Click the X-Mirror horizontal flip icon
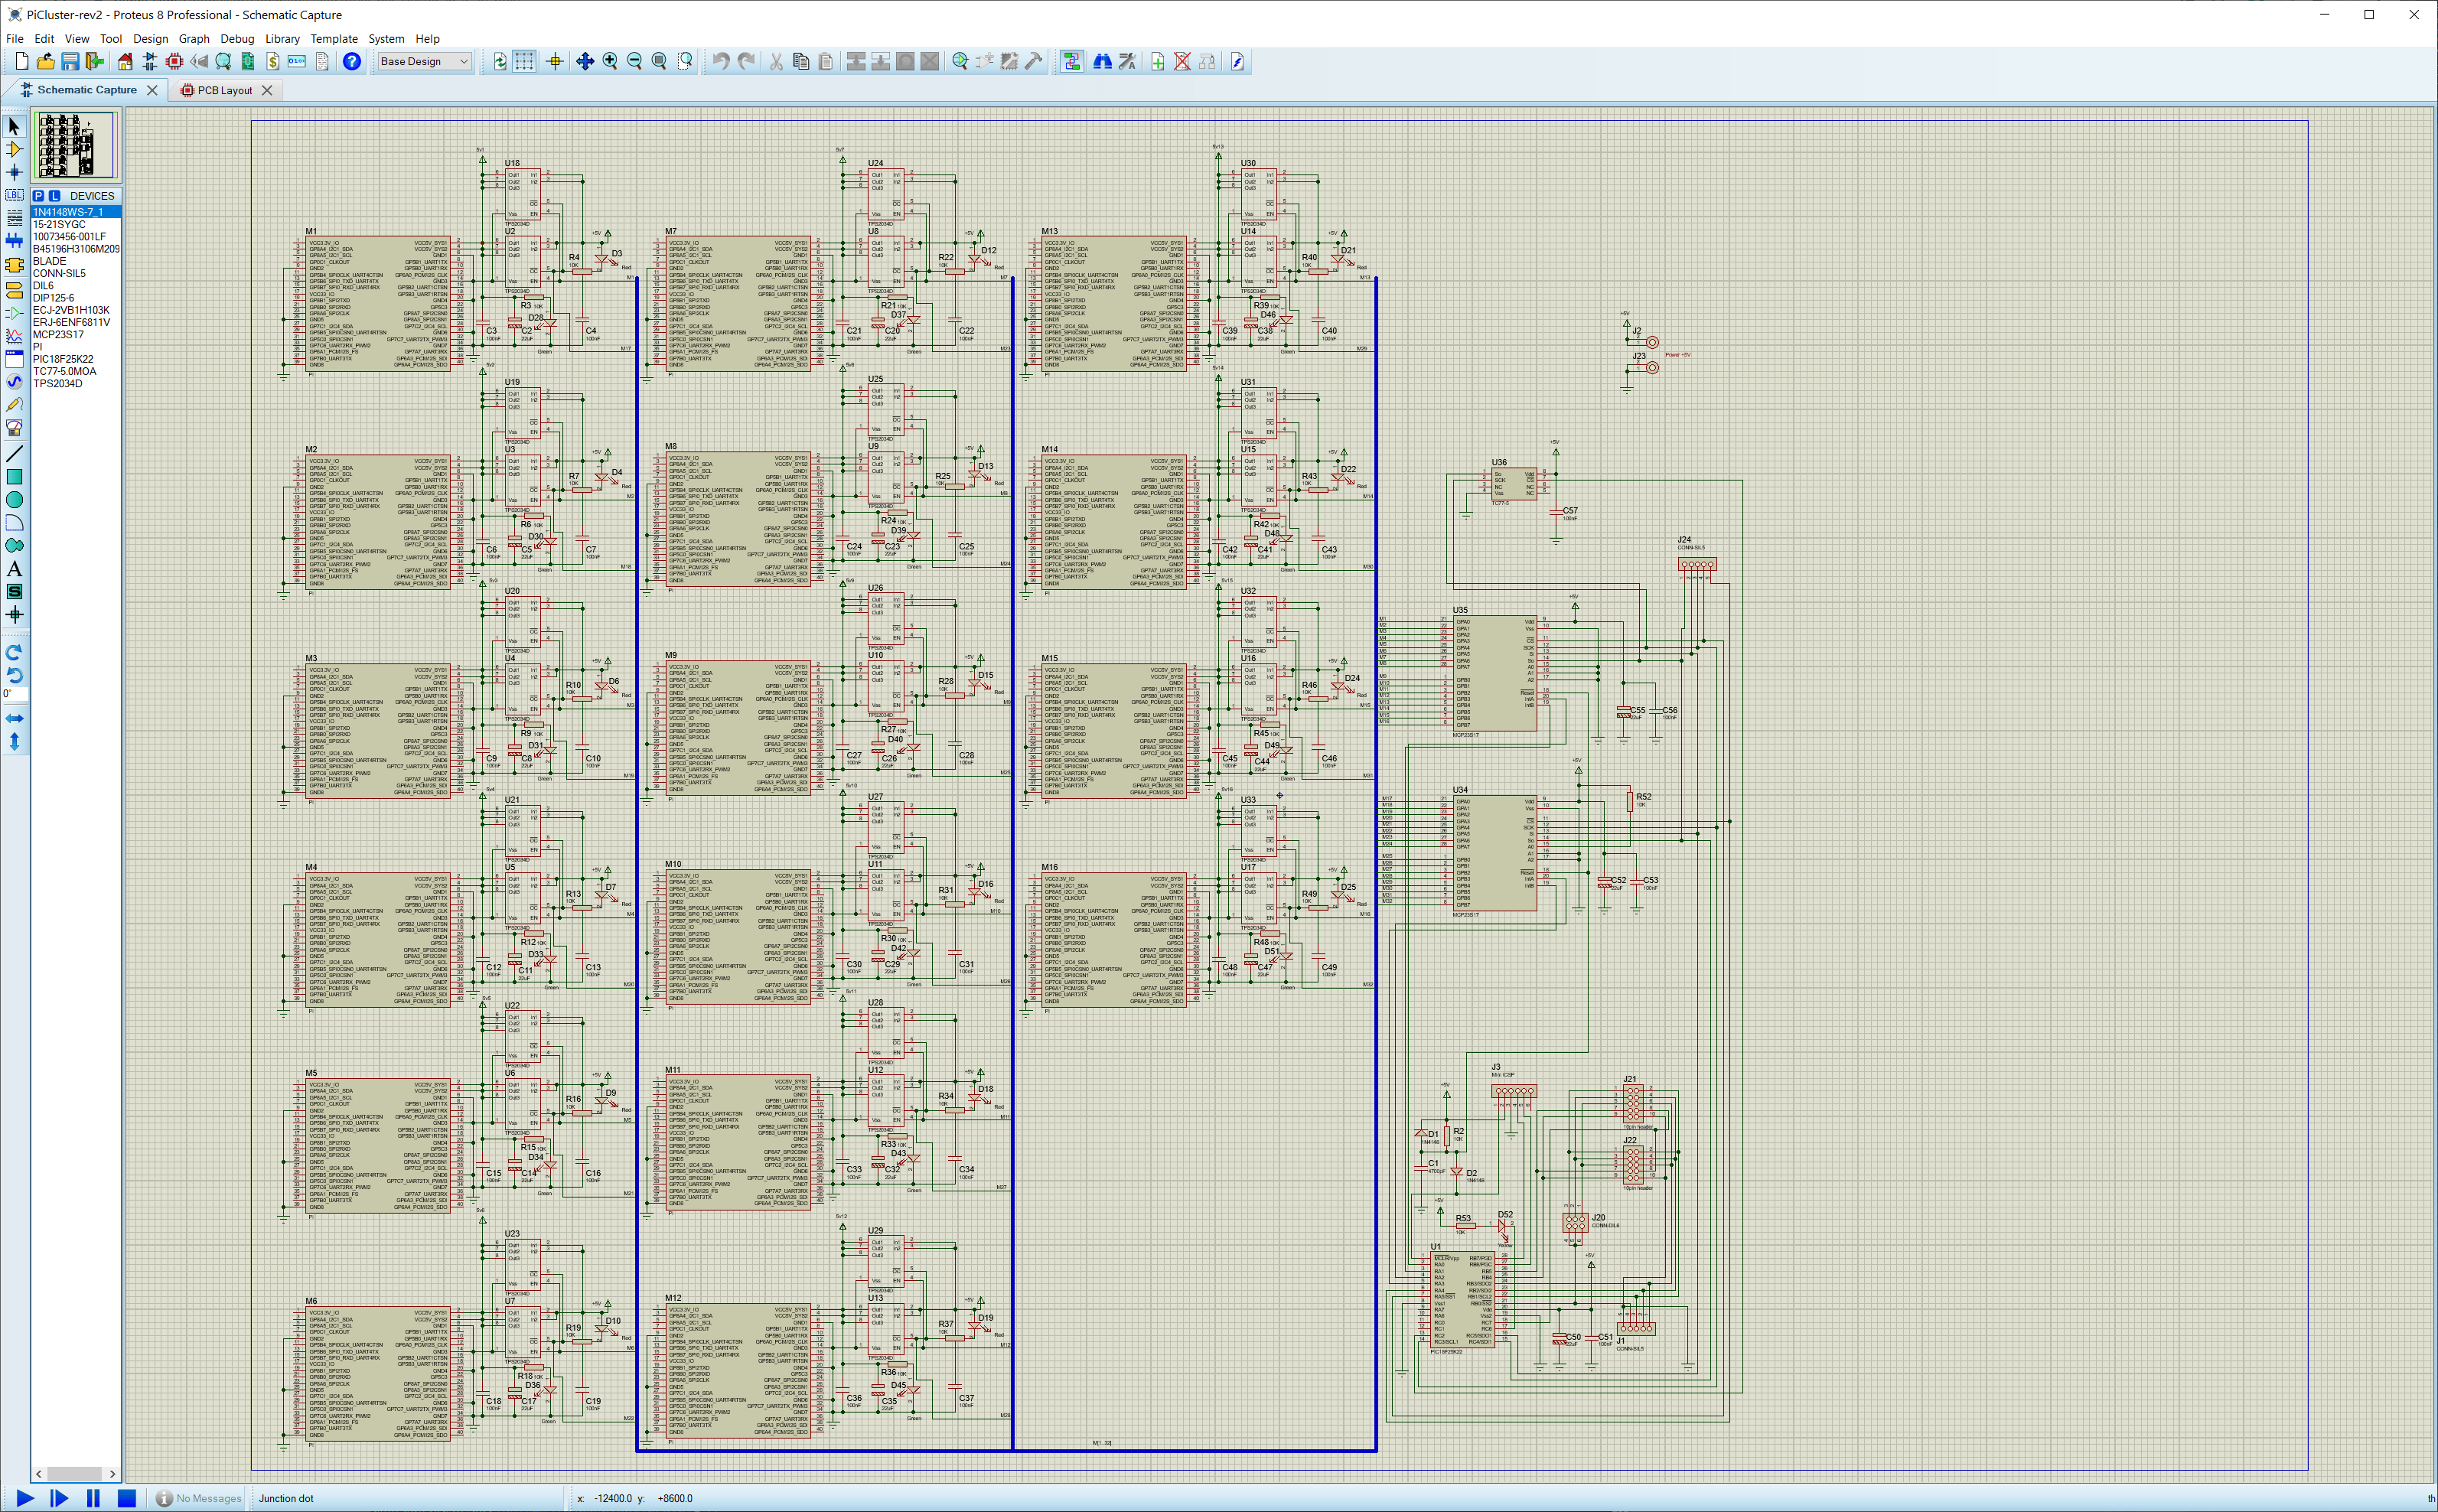The image size is (2438, 1512). pyautogui.click(x=14, y=718)
